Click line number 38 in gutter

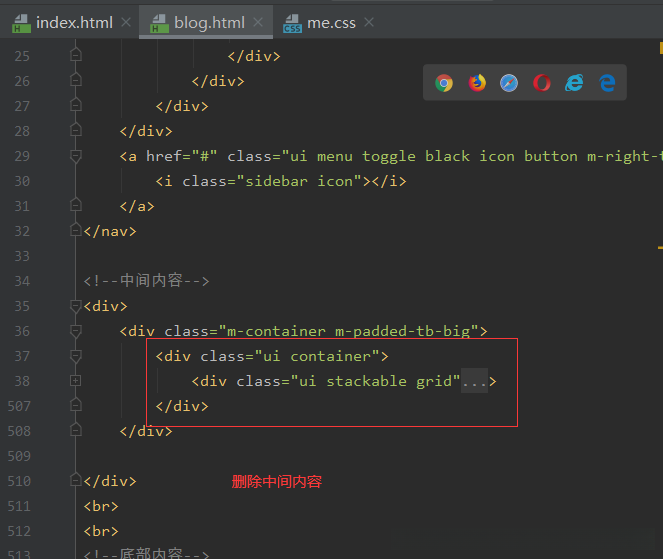[22, 381]
